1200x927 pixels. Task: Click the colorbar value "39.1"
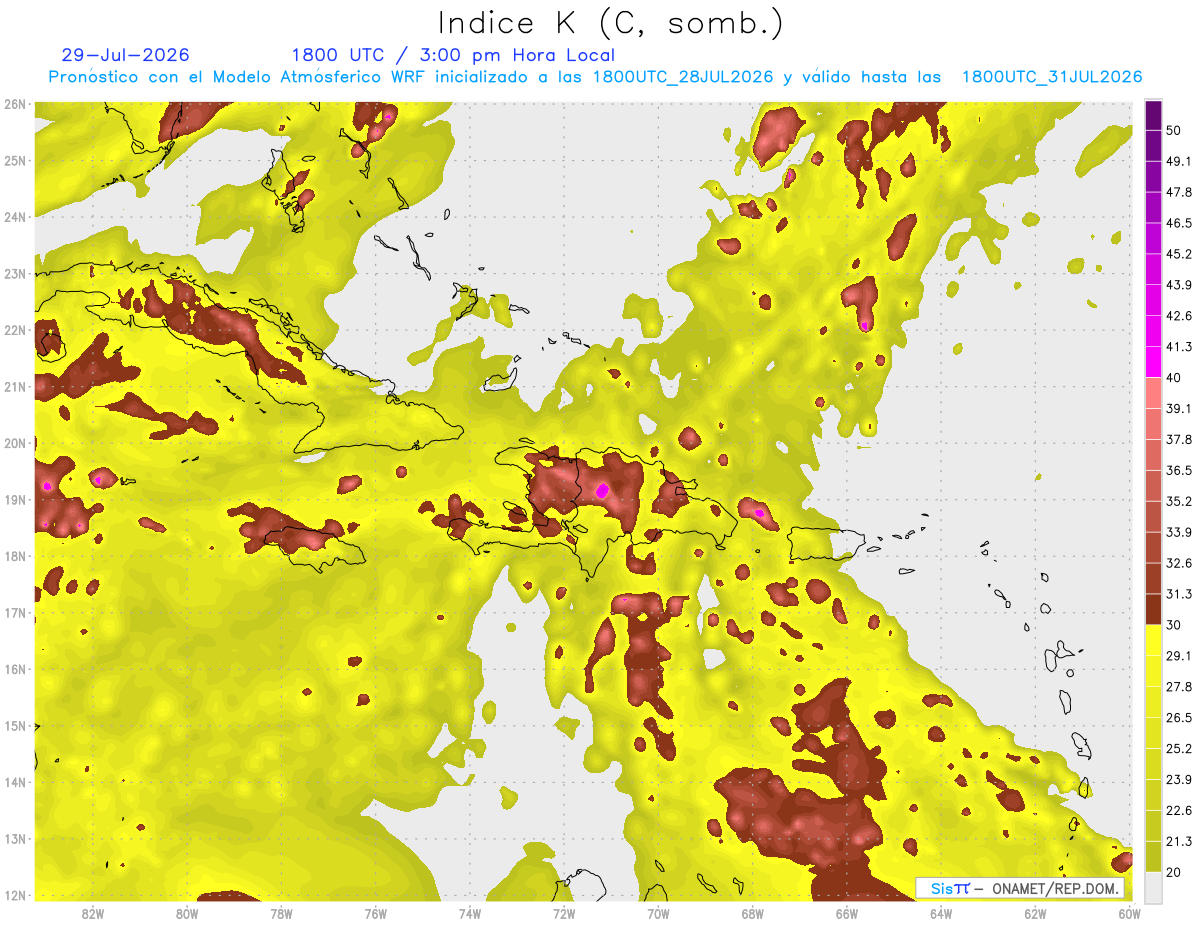pyautogui.click(x=1179, y=408)
